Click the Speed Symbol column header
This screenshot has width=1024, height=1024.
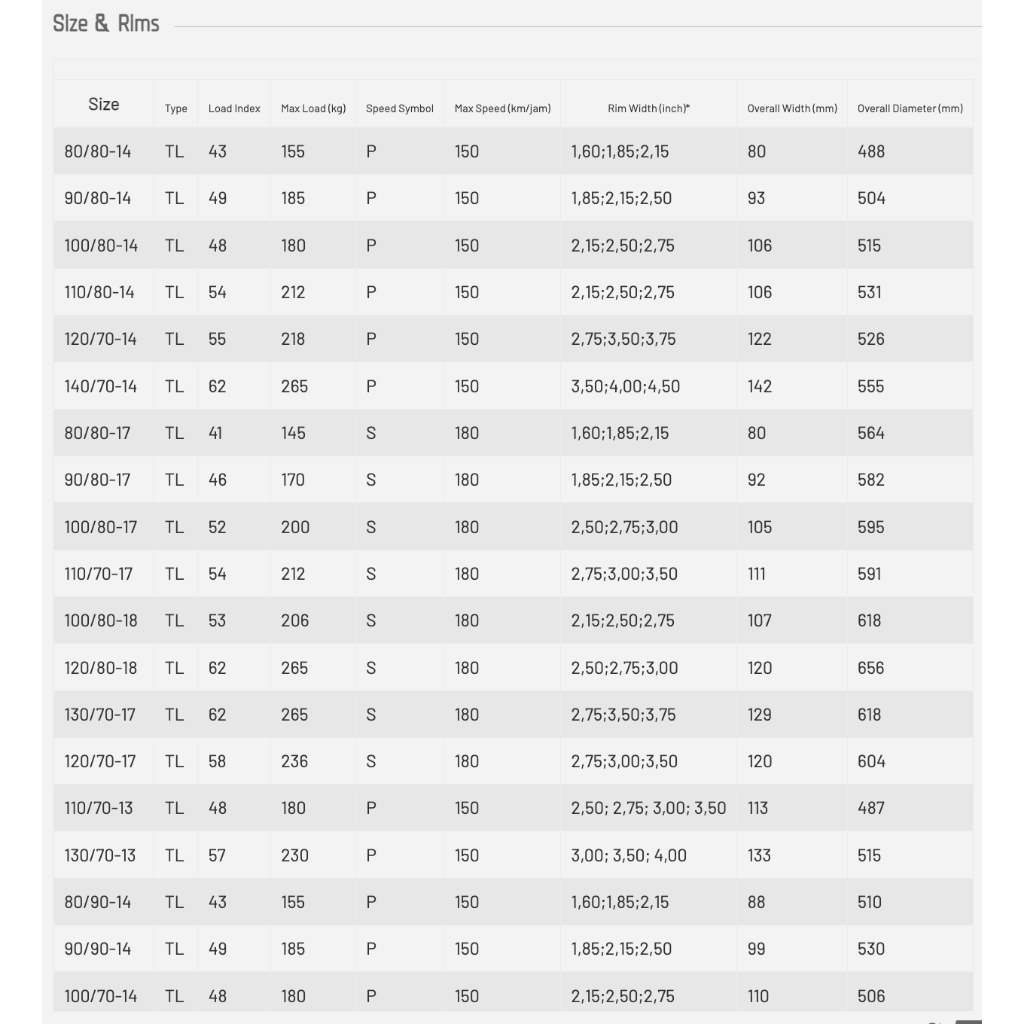point(399,108)
